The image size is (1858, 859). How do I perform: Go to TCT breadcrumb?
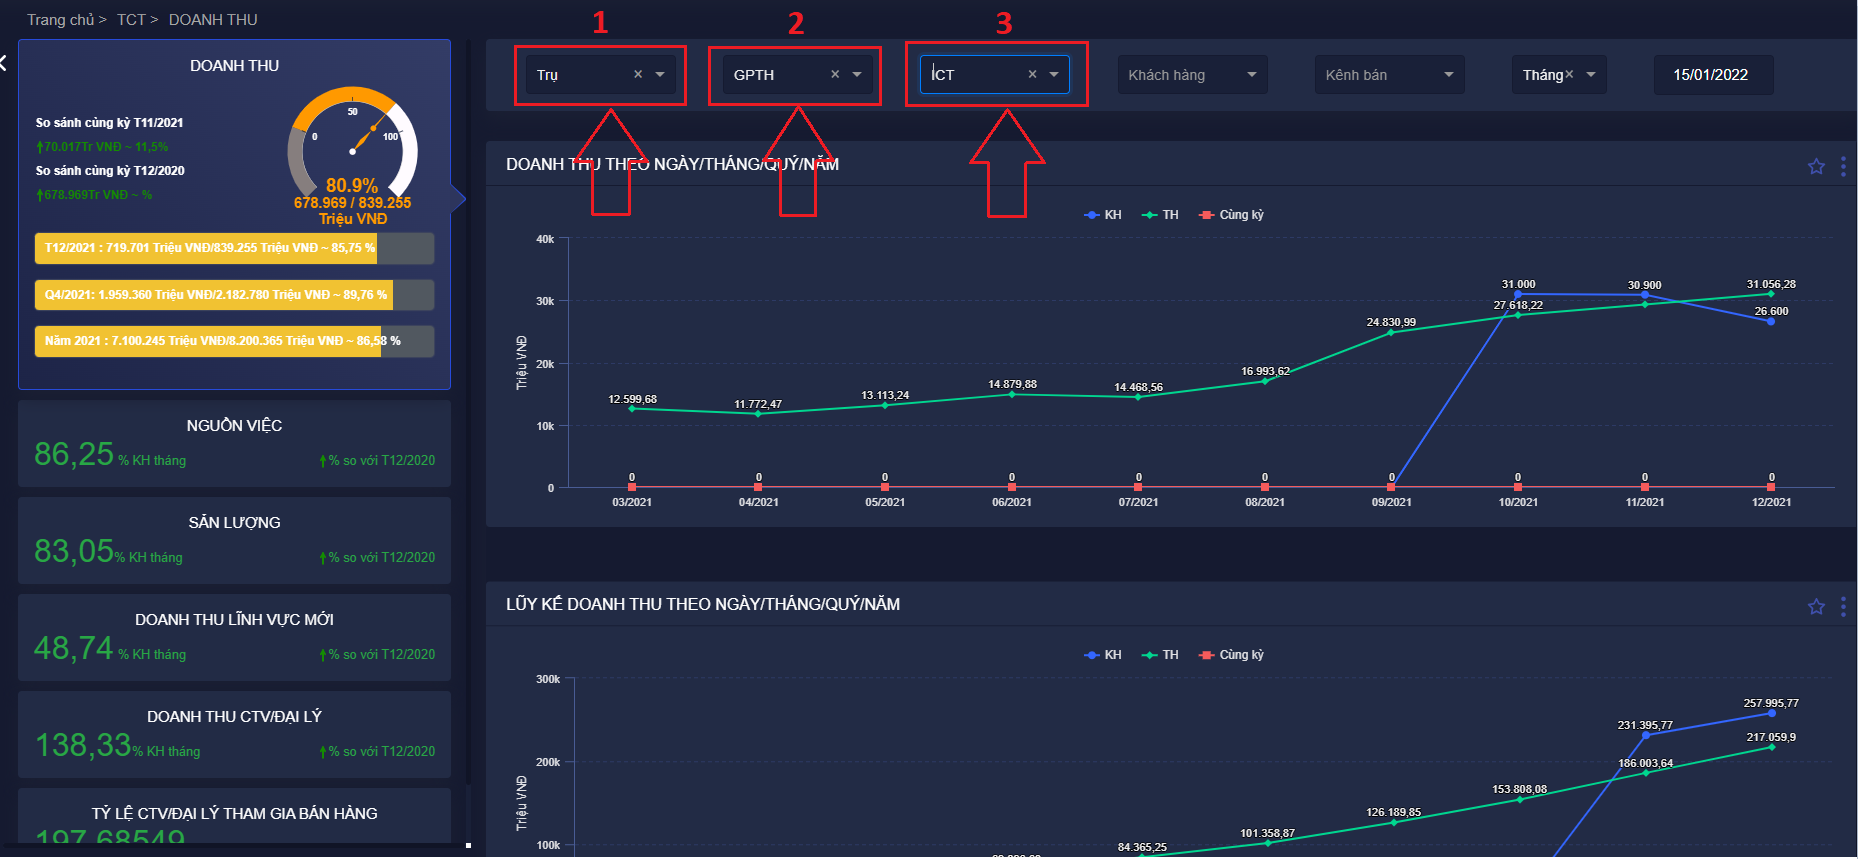click(131, 20)
